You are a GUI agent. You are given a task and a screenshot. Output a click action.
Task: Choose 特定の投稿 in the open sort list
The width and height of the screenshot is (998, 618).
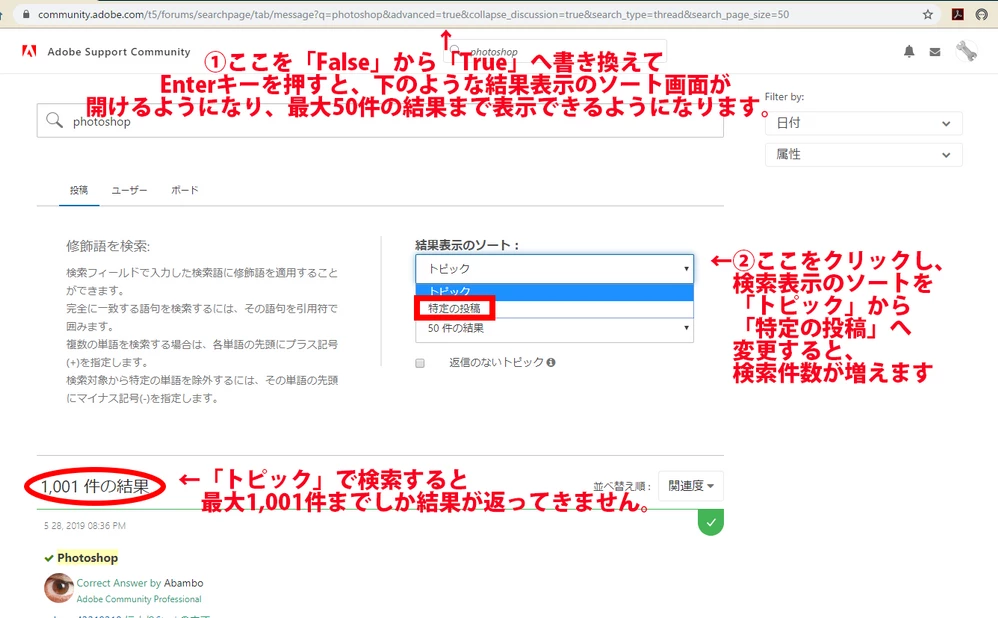point(554,309)
